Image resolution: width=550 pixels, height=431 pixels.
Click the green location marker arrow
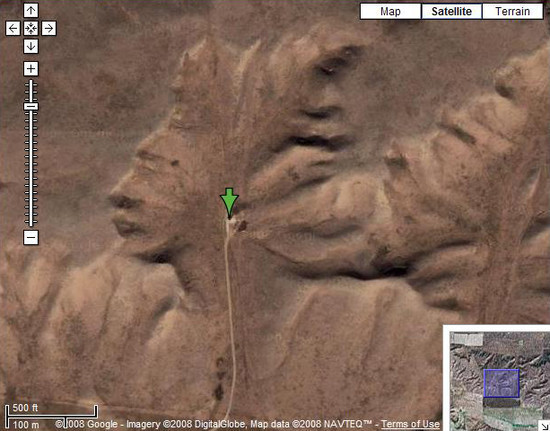point(229,203)
